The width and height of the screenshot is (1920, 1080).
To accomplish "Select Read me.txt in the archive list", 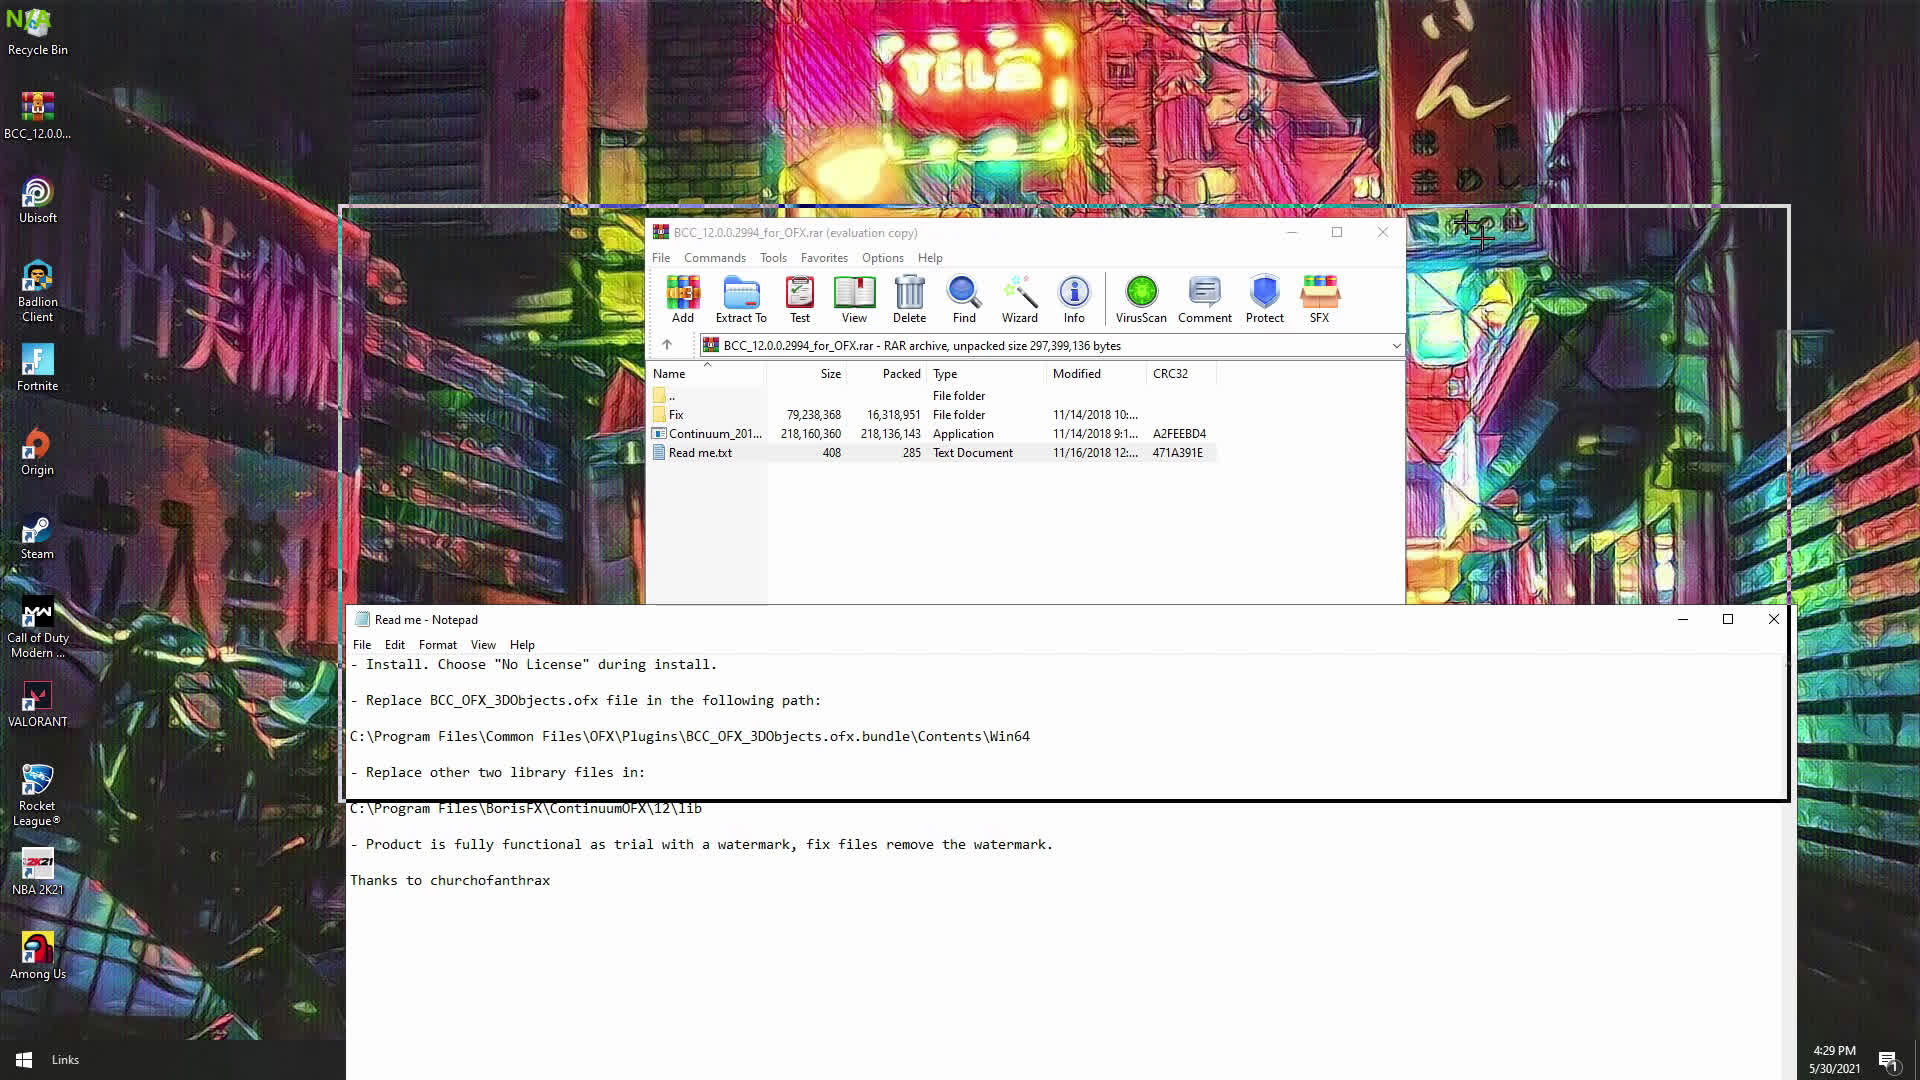I will (700, 452).
